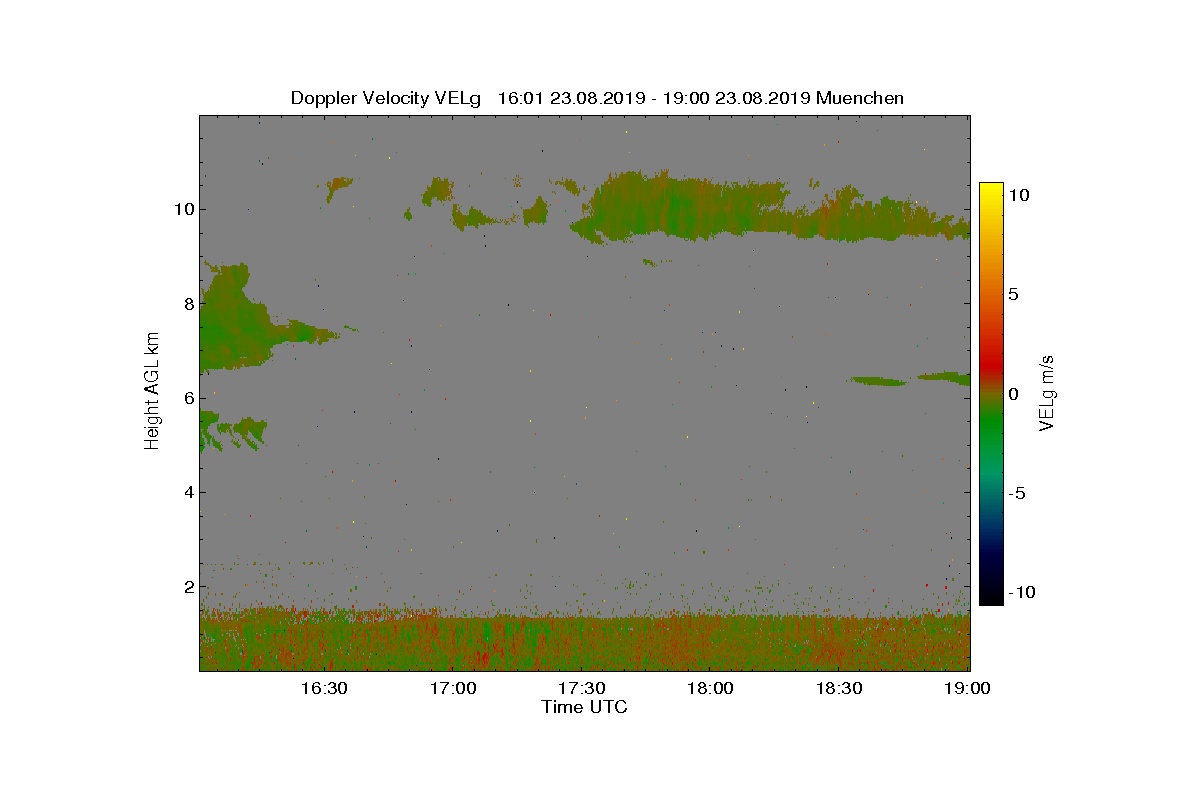
Task: Click the 17:30 time tick label
Action: 581,688
